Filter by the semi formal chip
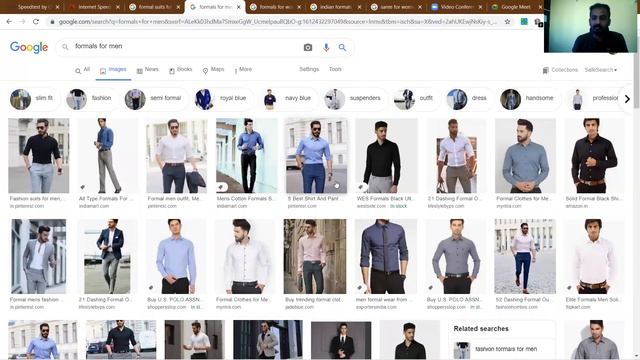This screenshot has width=640, height=360. [x=156, y=99]
